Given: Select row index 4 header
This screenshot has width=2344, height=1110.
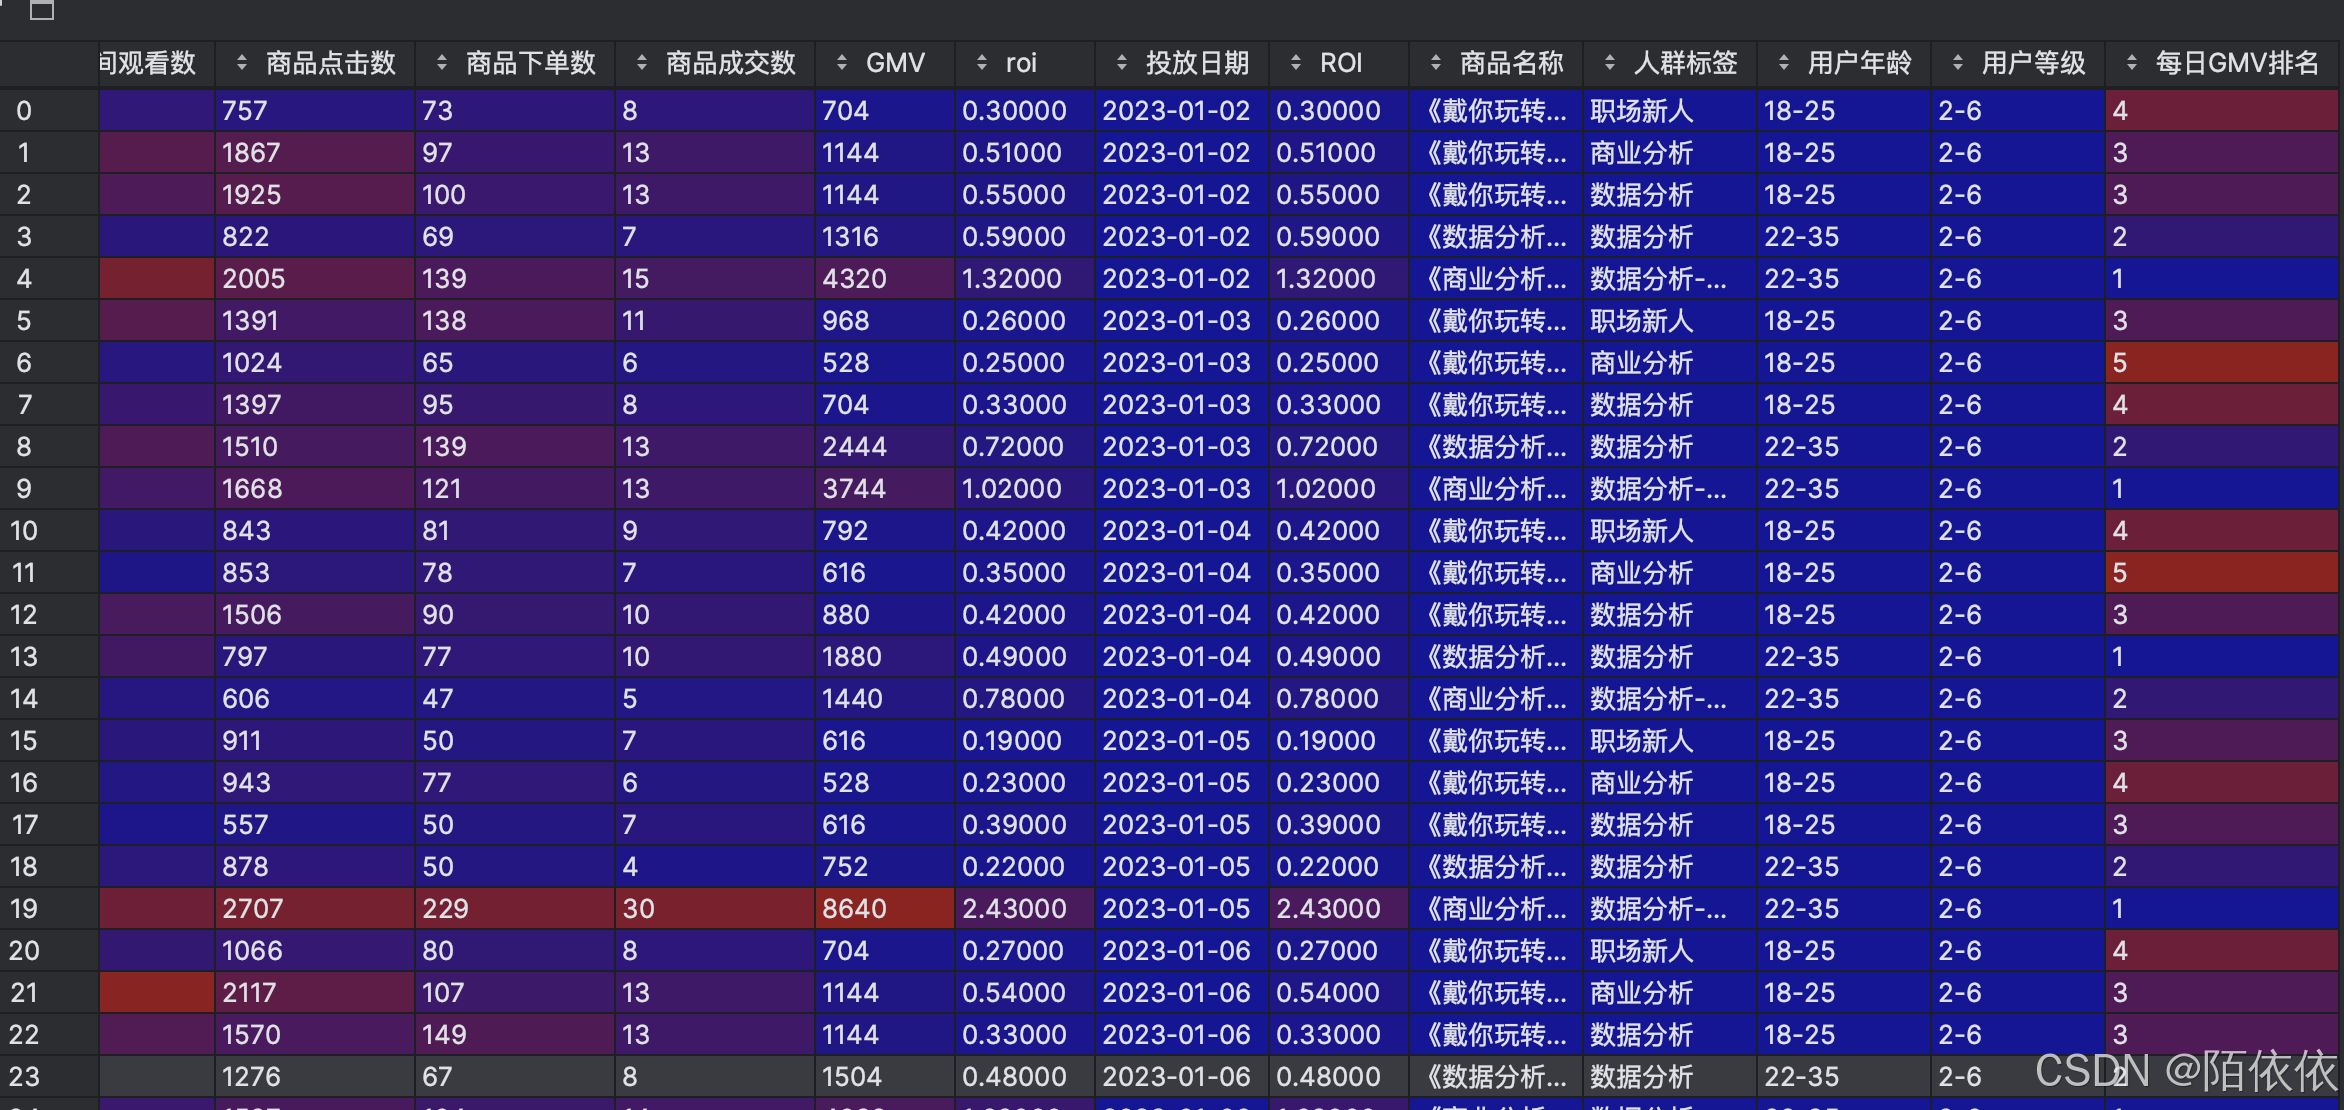Looking at the screenshot, I should (24, 279).
